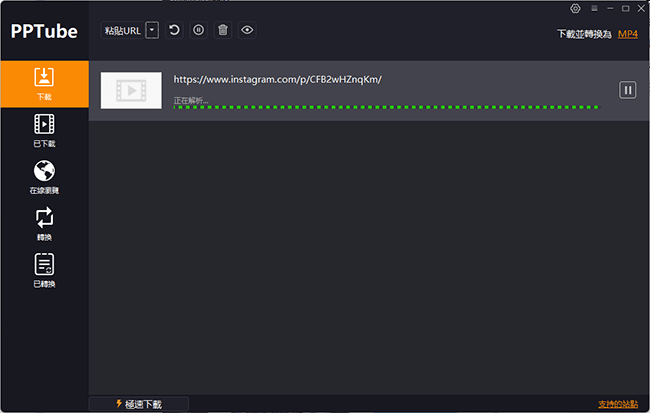Switch to the 下載 downloading tab
The width and height of the screenshot is (650, 413).
(x=44, y=84)
